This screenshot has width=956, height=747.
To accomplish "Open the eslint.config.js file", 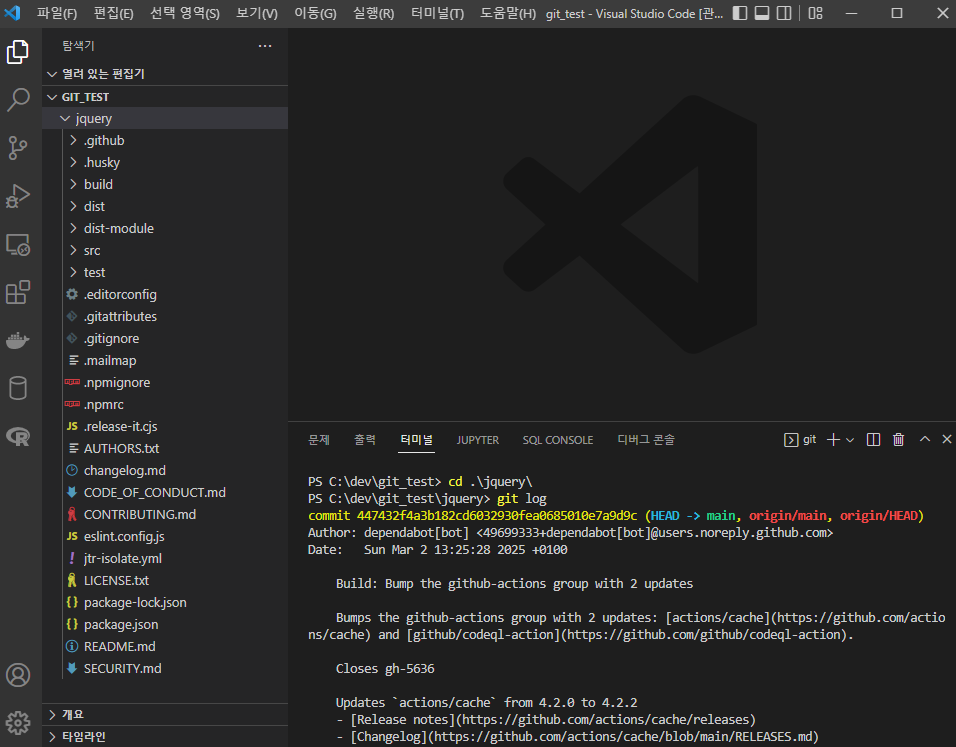I will (x=165, y=536).
